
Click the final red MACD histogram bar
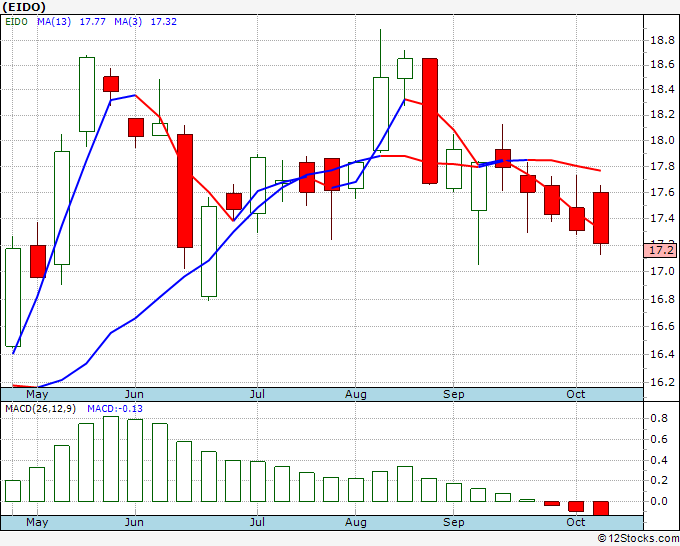coord(601,508)
